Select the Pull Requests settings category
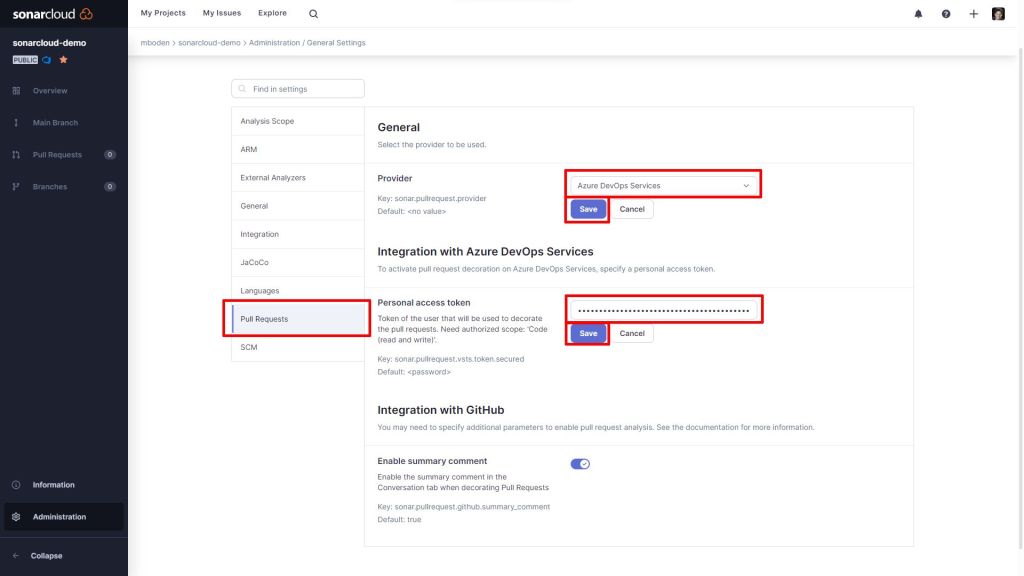The width and height of the screenshot is (1024, 576). click(298, 319)
